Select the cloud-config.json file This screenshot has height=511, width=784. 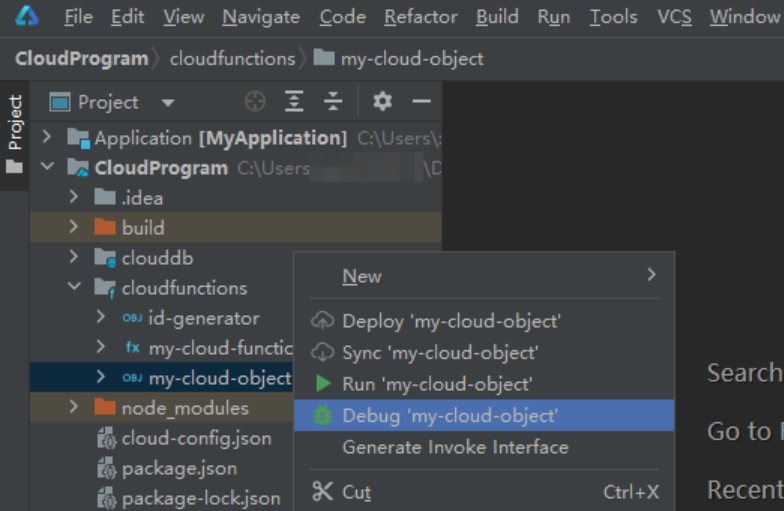[196, 438]
